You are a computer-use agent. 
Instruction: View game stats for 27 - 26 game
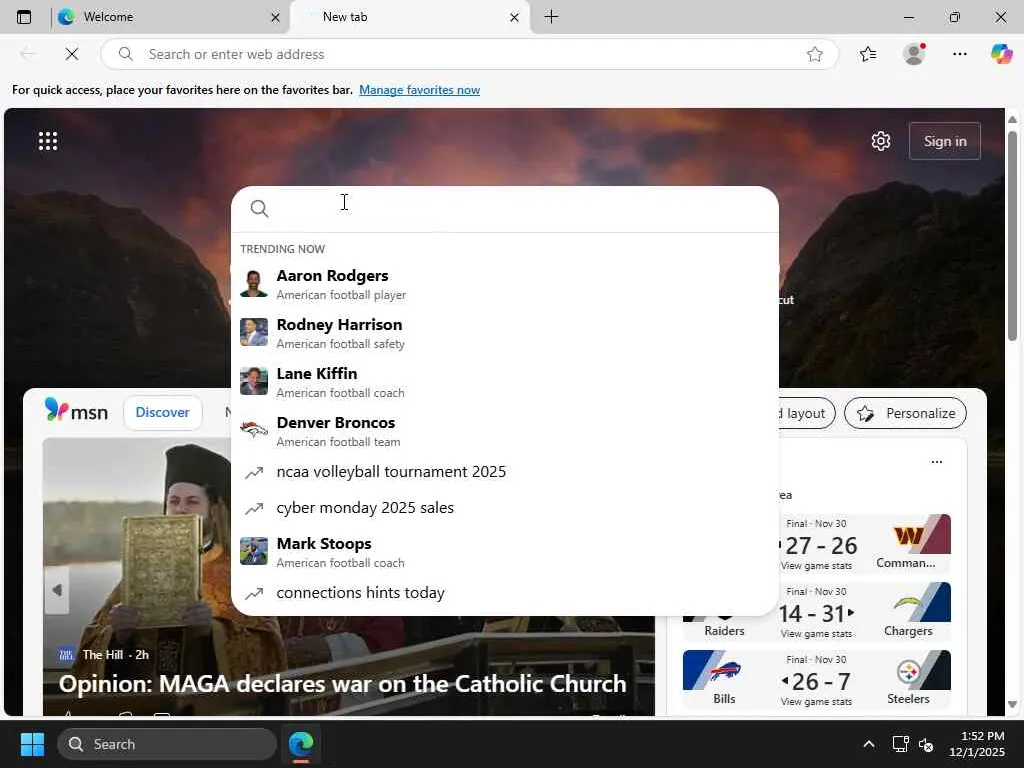816,566
